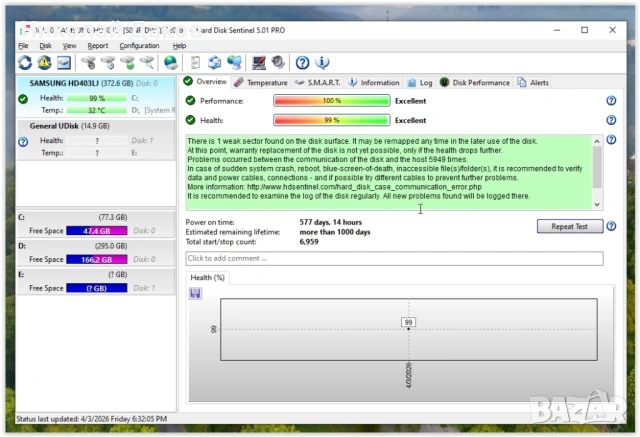The image size is (640, 437).
Task: Open the Disk Performance tab
Action: [x=475, y=83]
